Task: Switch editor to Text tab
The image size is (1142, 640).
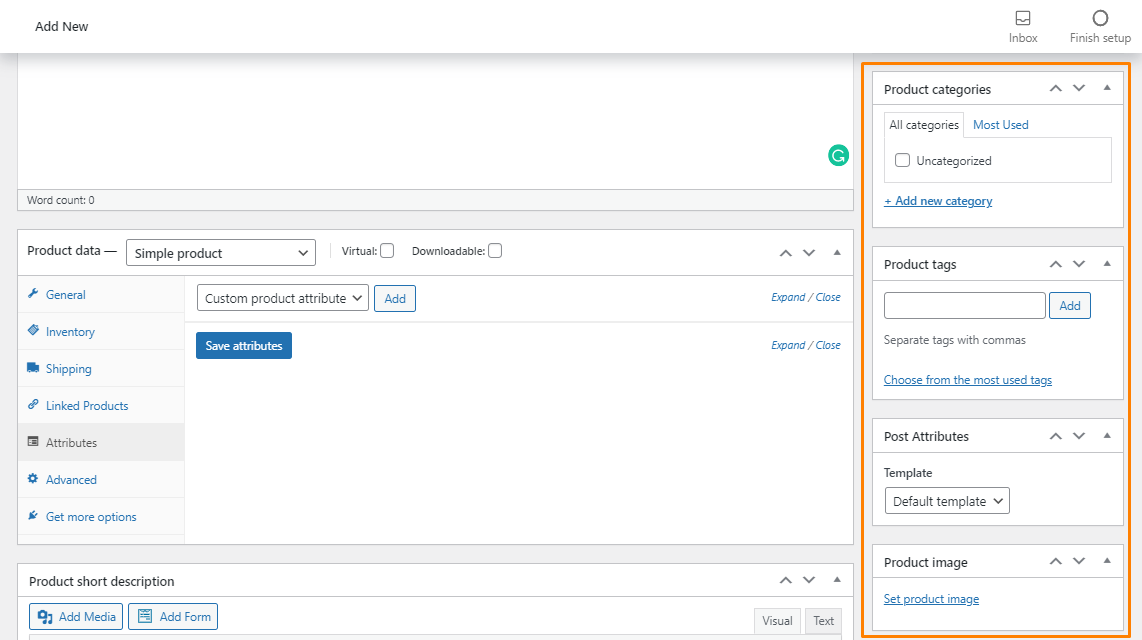Action: click(824, 620)
